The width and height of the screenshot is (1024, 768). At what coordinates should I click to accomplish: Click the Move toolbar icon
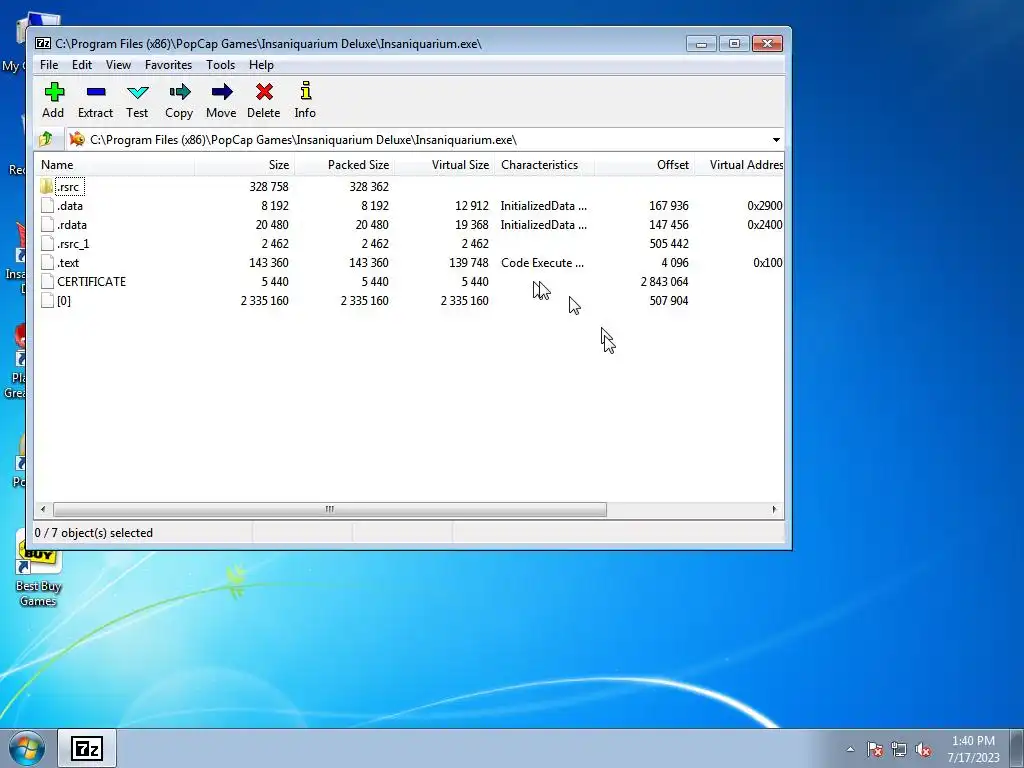pyautogui.click(x=221, y=91)
